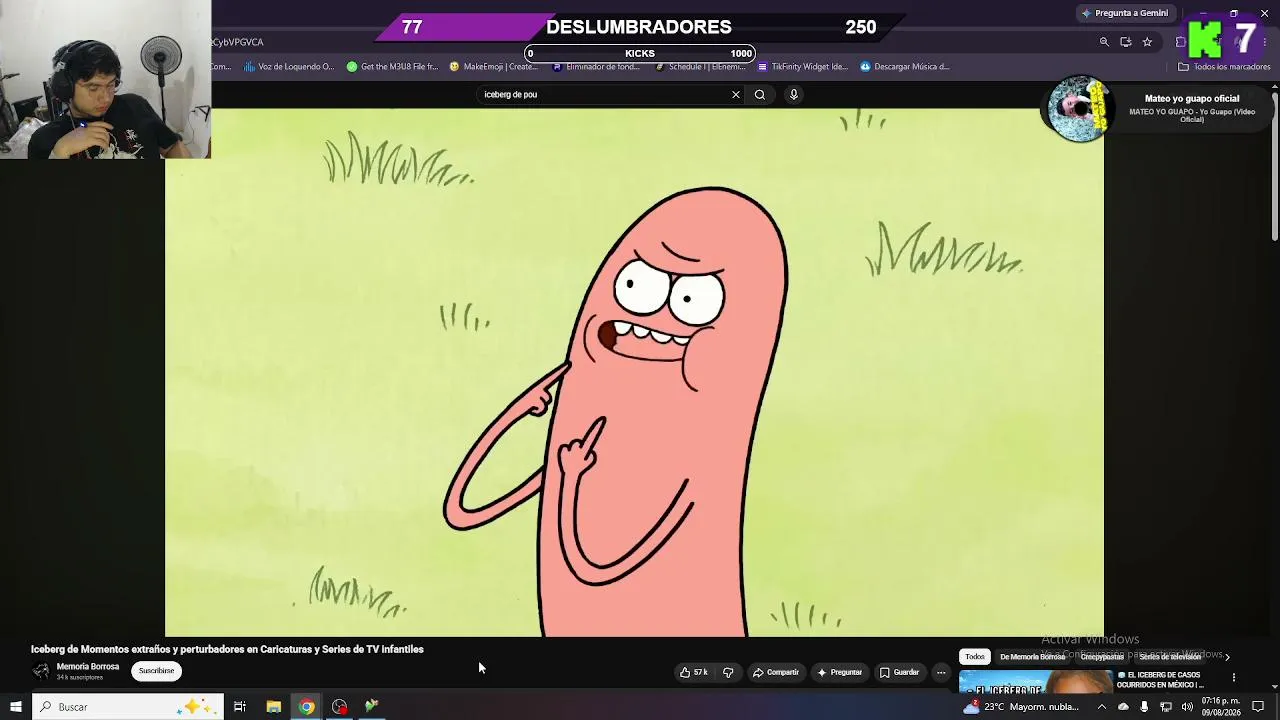Click the video title 'Iceberg de Momentos extraños'
Viewport: 1280px width, 720px height.
[227, 649]
